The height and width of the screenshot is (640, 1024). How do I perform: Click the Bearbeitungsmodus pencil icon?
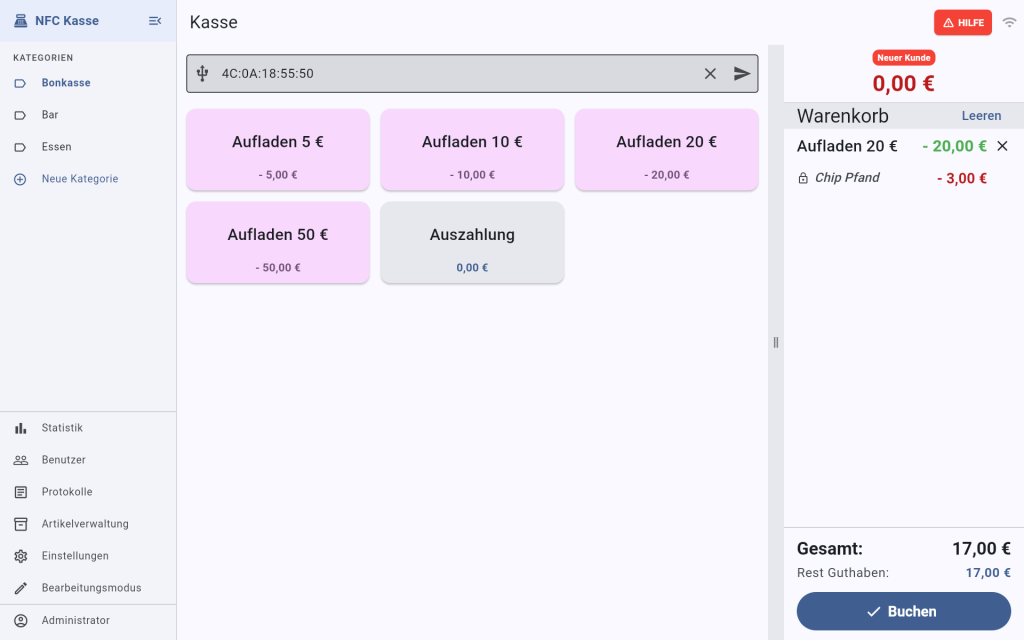pyautogui.click(x=20, y=588)
